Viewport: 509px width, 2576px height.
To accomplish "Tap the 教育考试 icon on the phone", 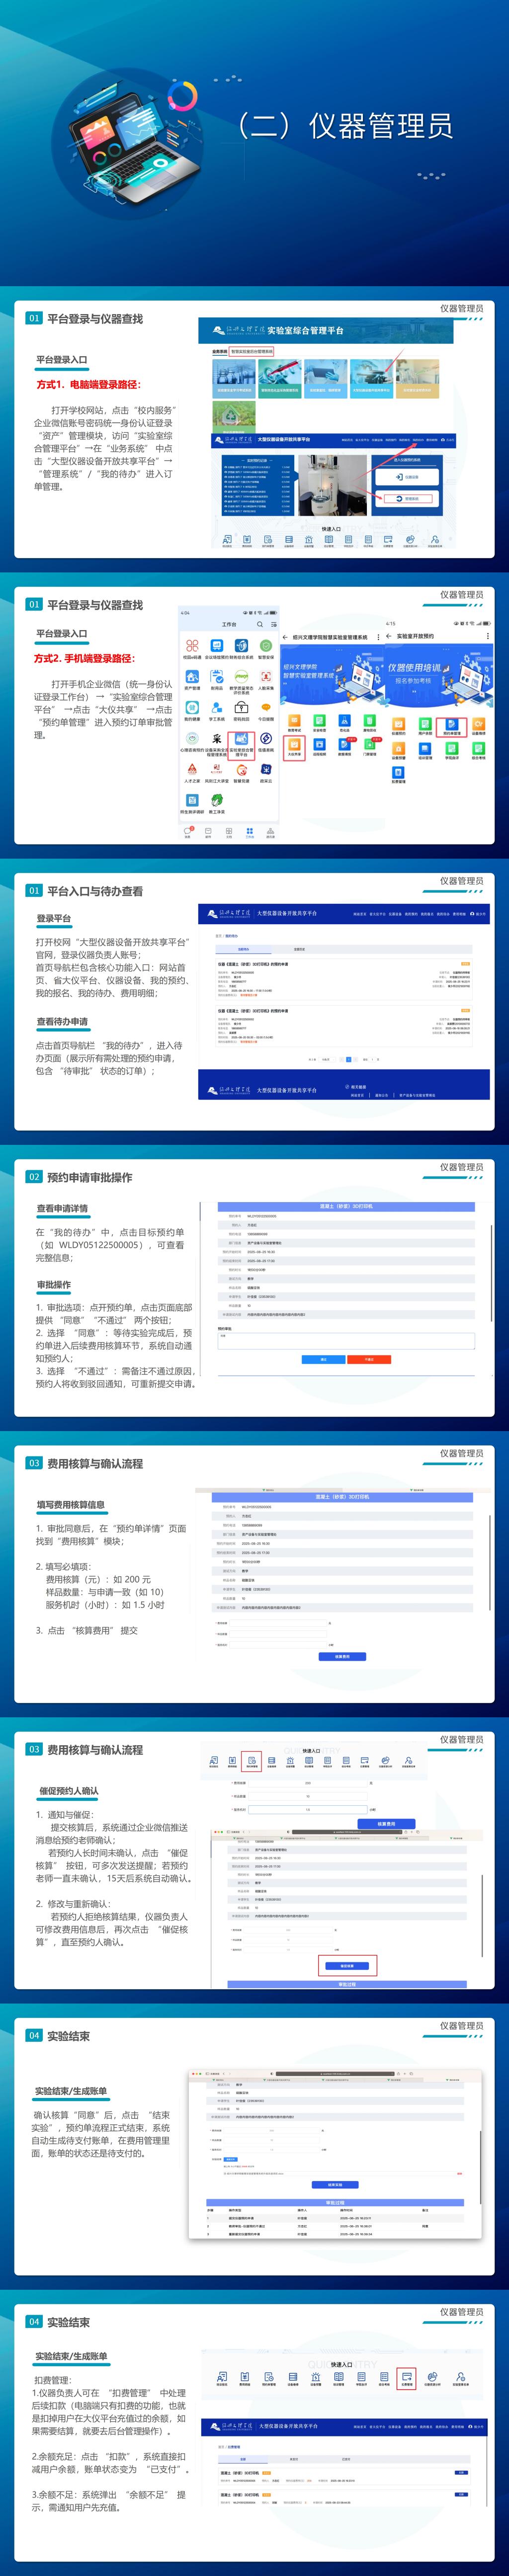I will click(294, 722).
